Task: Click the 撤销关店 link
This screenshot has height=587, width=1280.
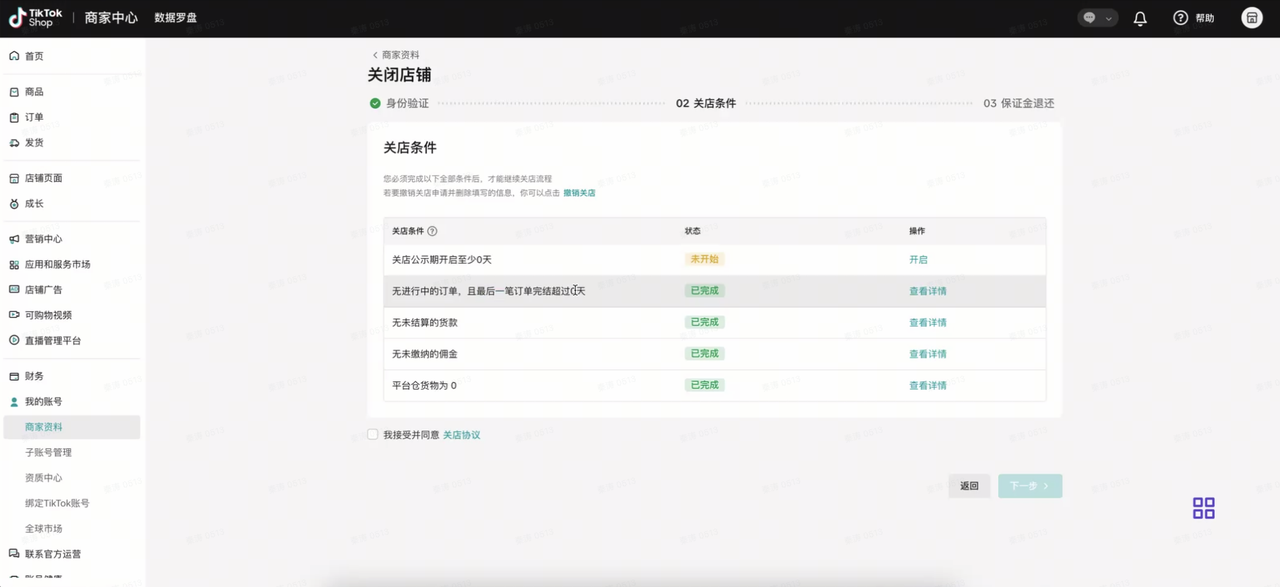Action: 579,193
